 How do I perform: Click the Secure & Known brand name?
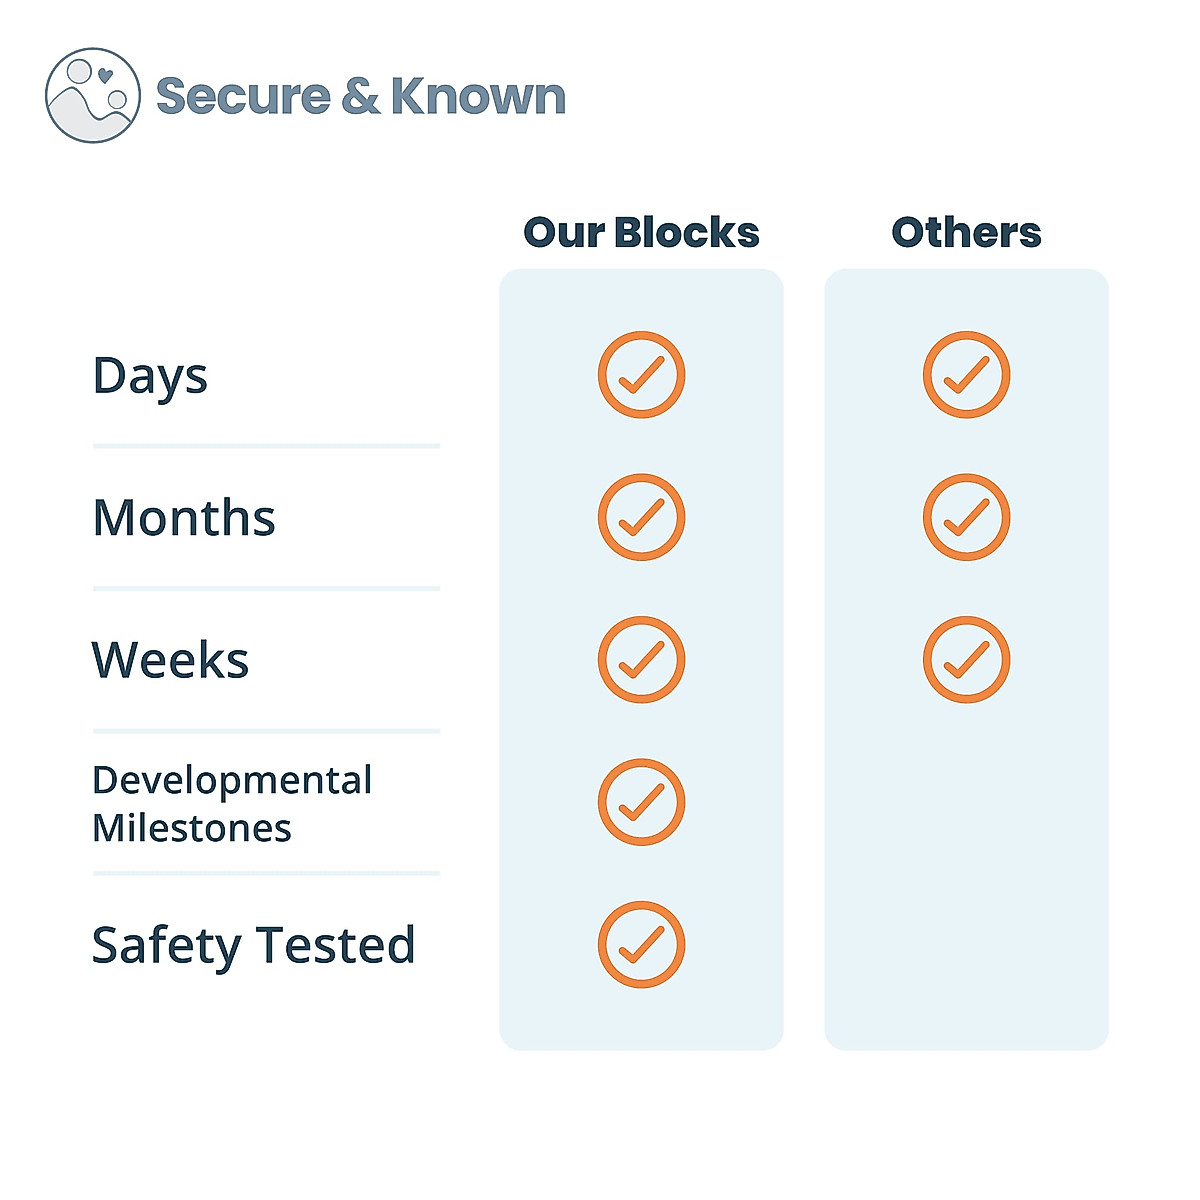[x=361, y=96]
